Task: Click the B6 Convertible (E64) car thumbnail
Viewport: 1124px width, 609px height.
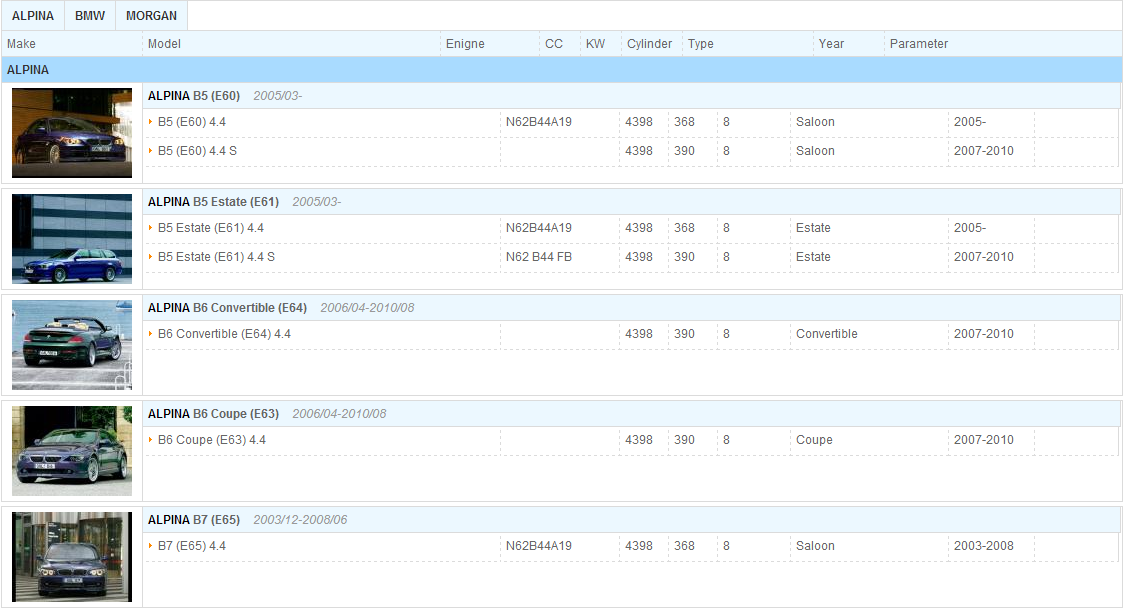Action: point(72,345)
